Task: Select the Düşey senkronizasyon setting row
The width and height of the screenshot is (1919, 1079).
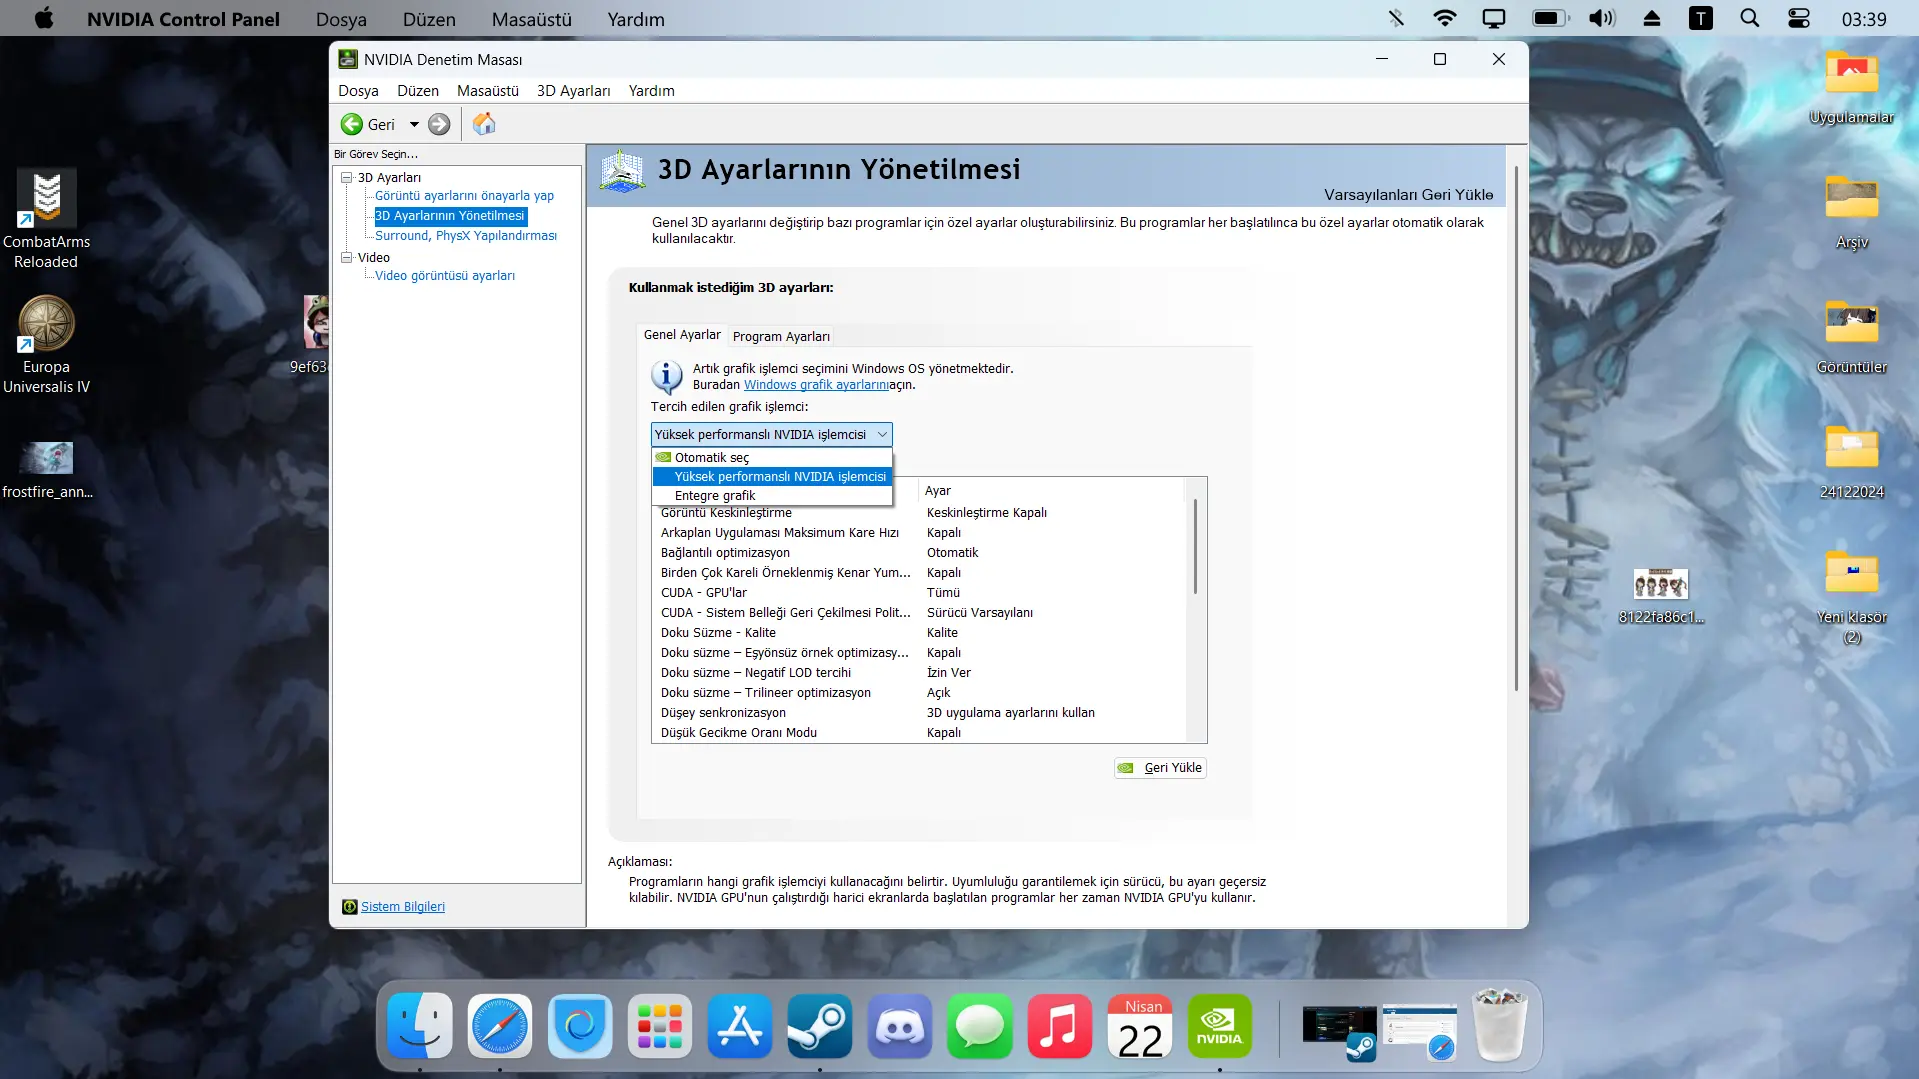Action: [x=918, y=713]
